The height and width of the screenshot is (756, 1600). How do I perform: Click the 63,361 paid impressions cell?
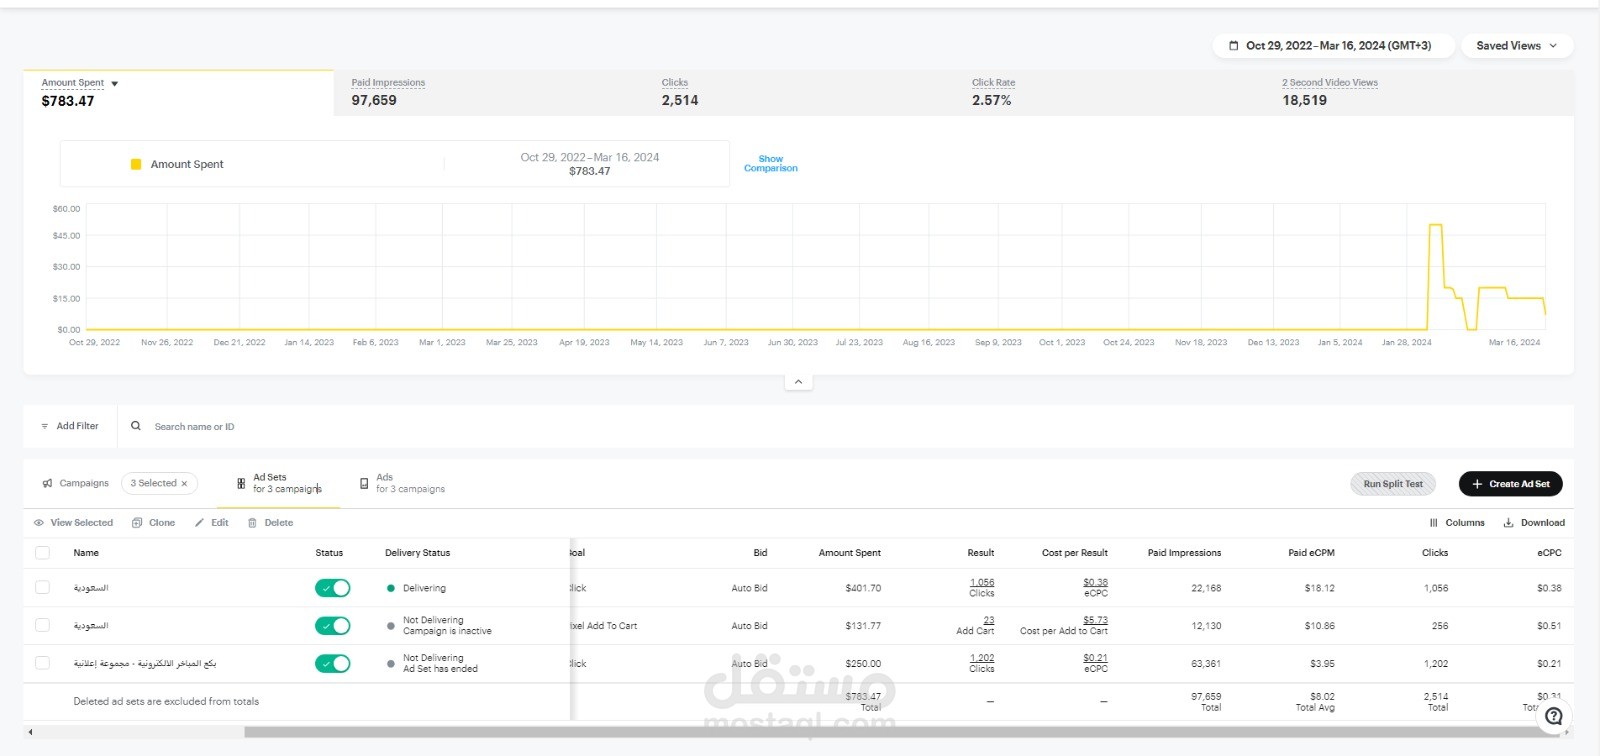1205,664
